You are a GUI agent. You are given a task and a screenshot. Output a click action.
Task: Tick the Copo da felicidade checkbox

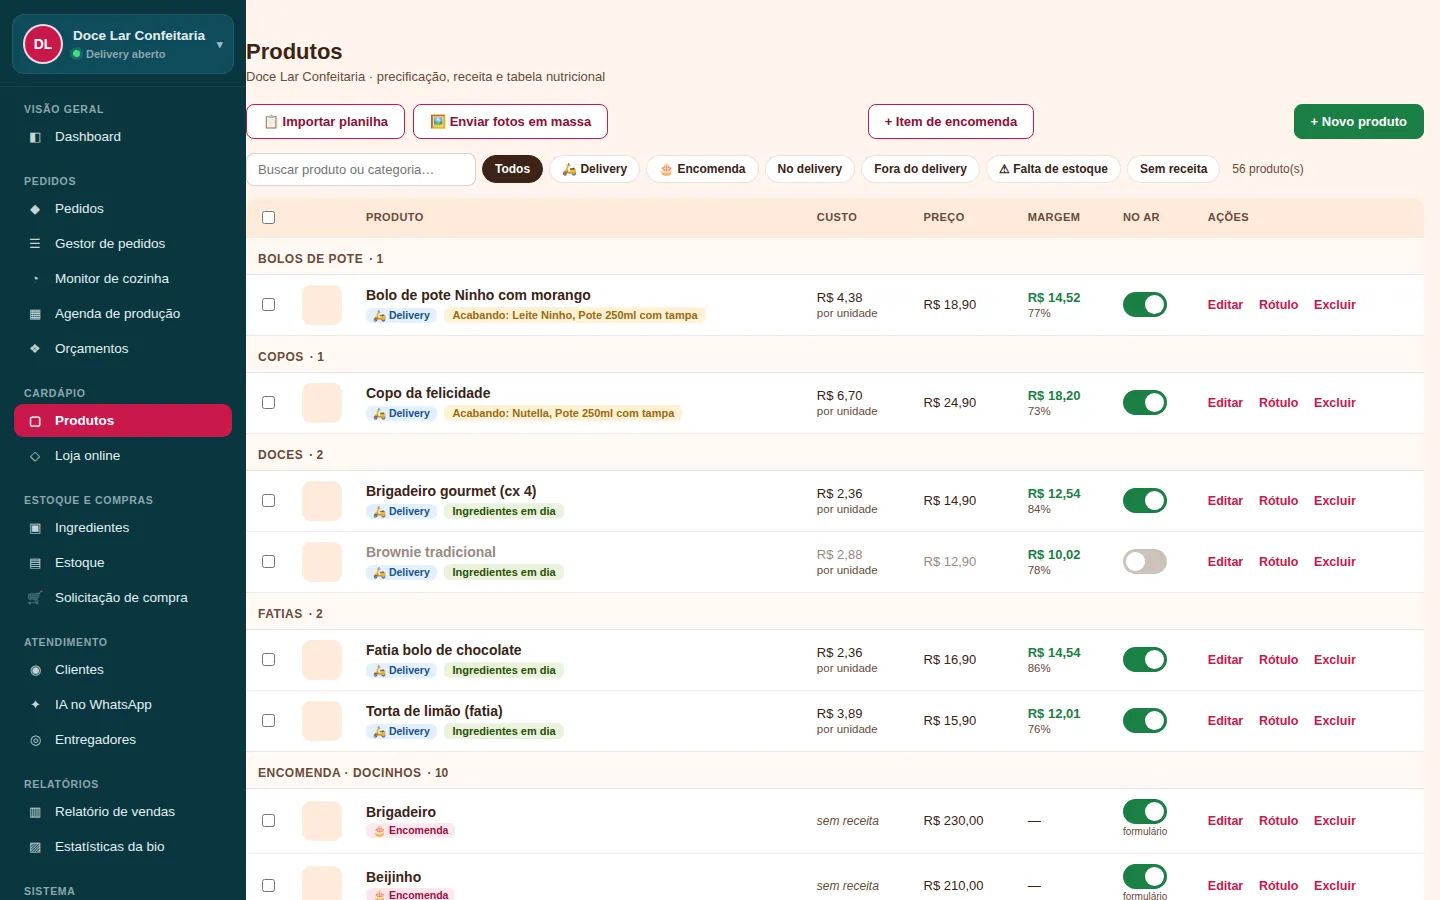268,403
